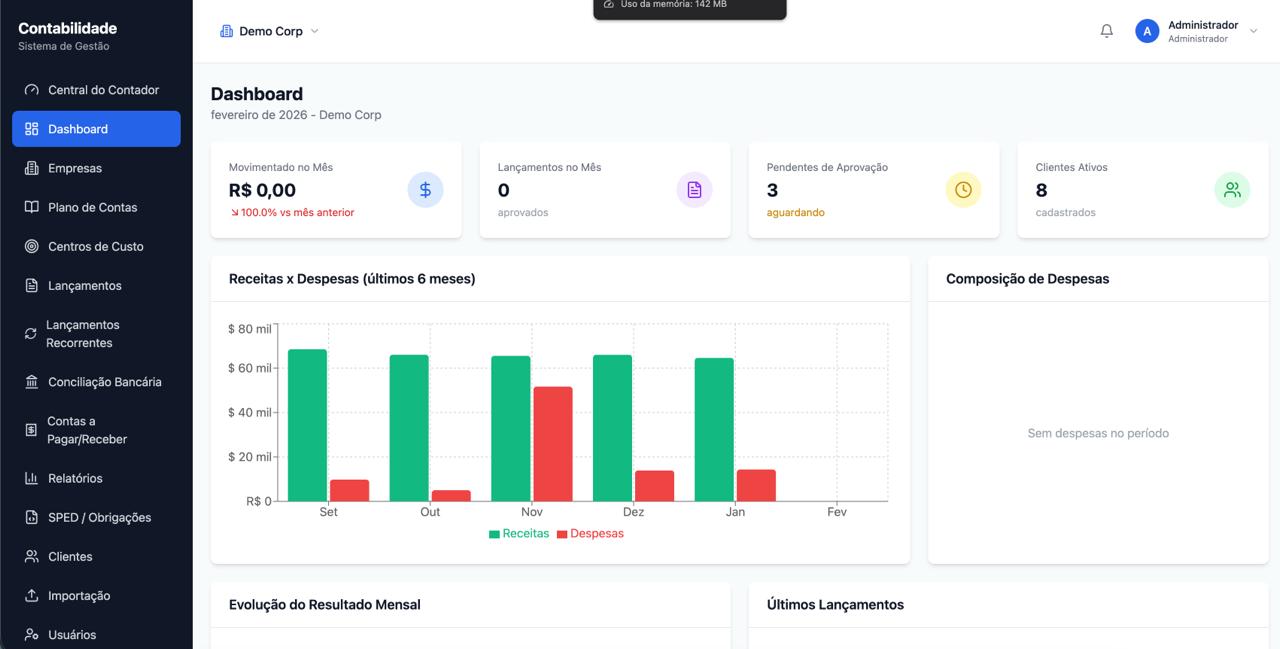Open Plano de Contas in sidebar
Image resolution: width=1280 pixels, height=649 pixels.
(x=92, y=207)
